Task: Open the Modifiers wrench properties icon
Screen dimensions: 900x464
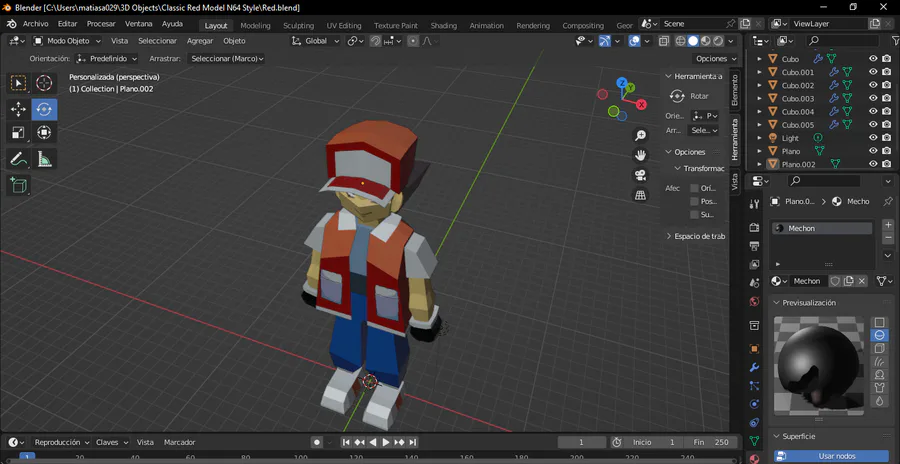Action: 755,367
